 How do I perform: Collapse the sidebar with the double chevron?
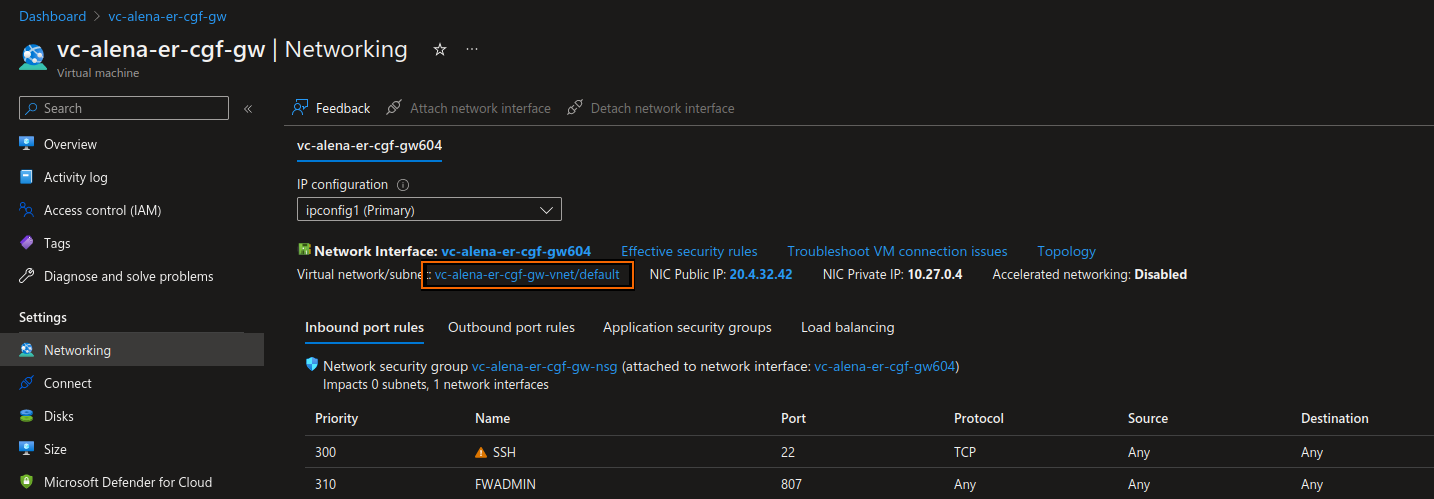click(x=248, y=108)
